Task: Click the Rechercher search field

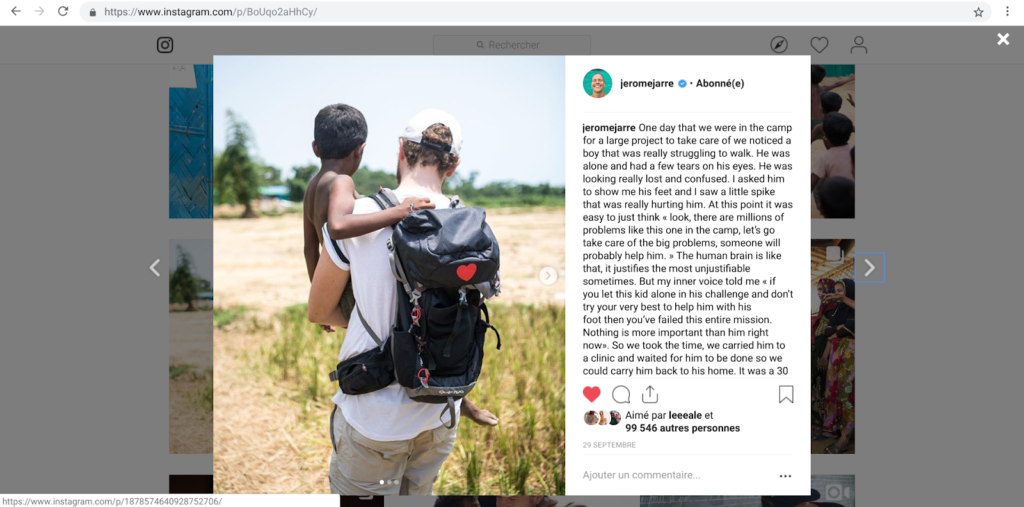Action: coord(512,45)
